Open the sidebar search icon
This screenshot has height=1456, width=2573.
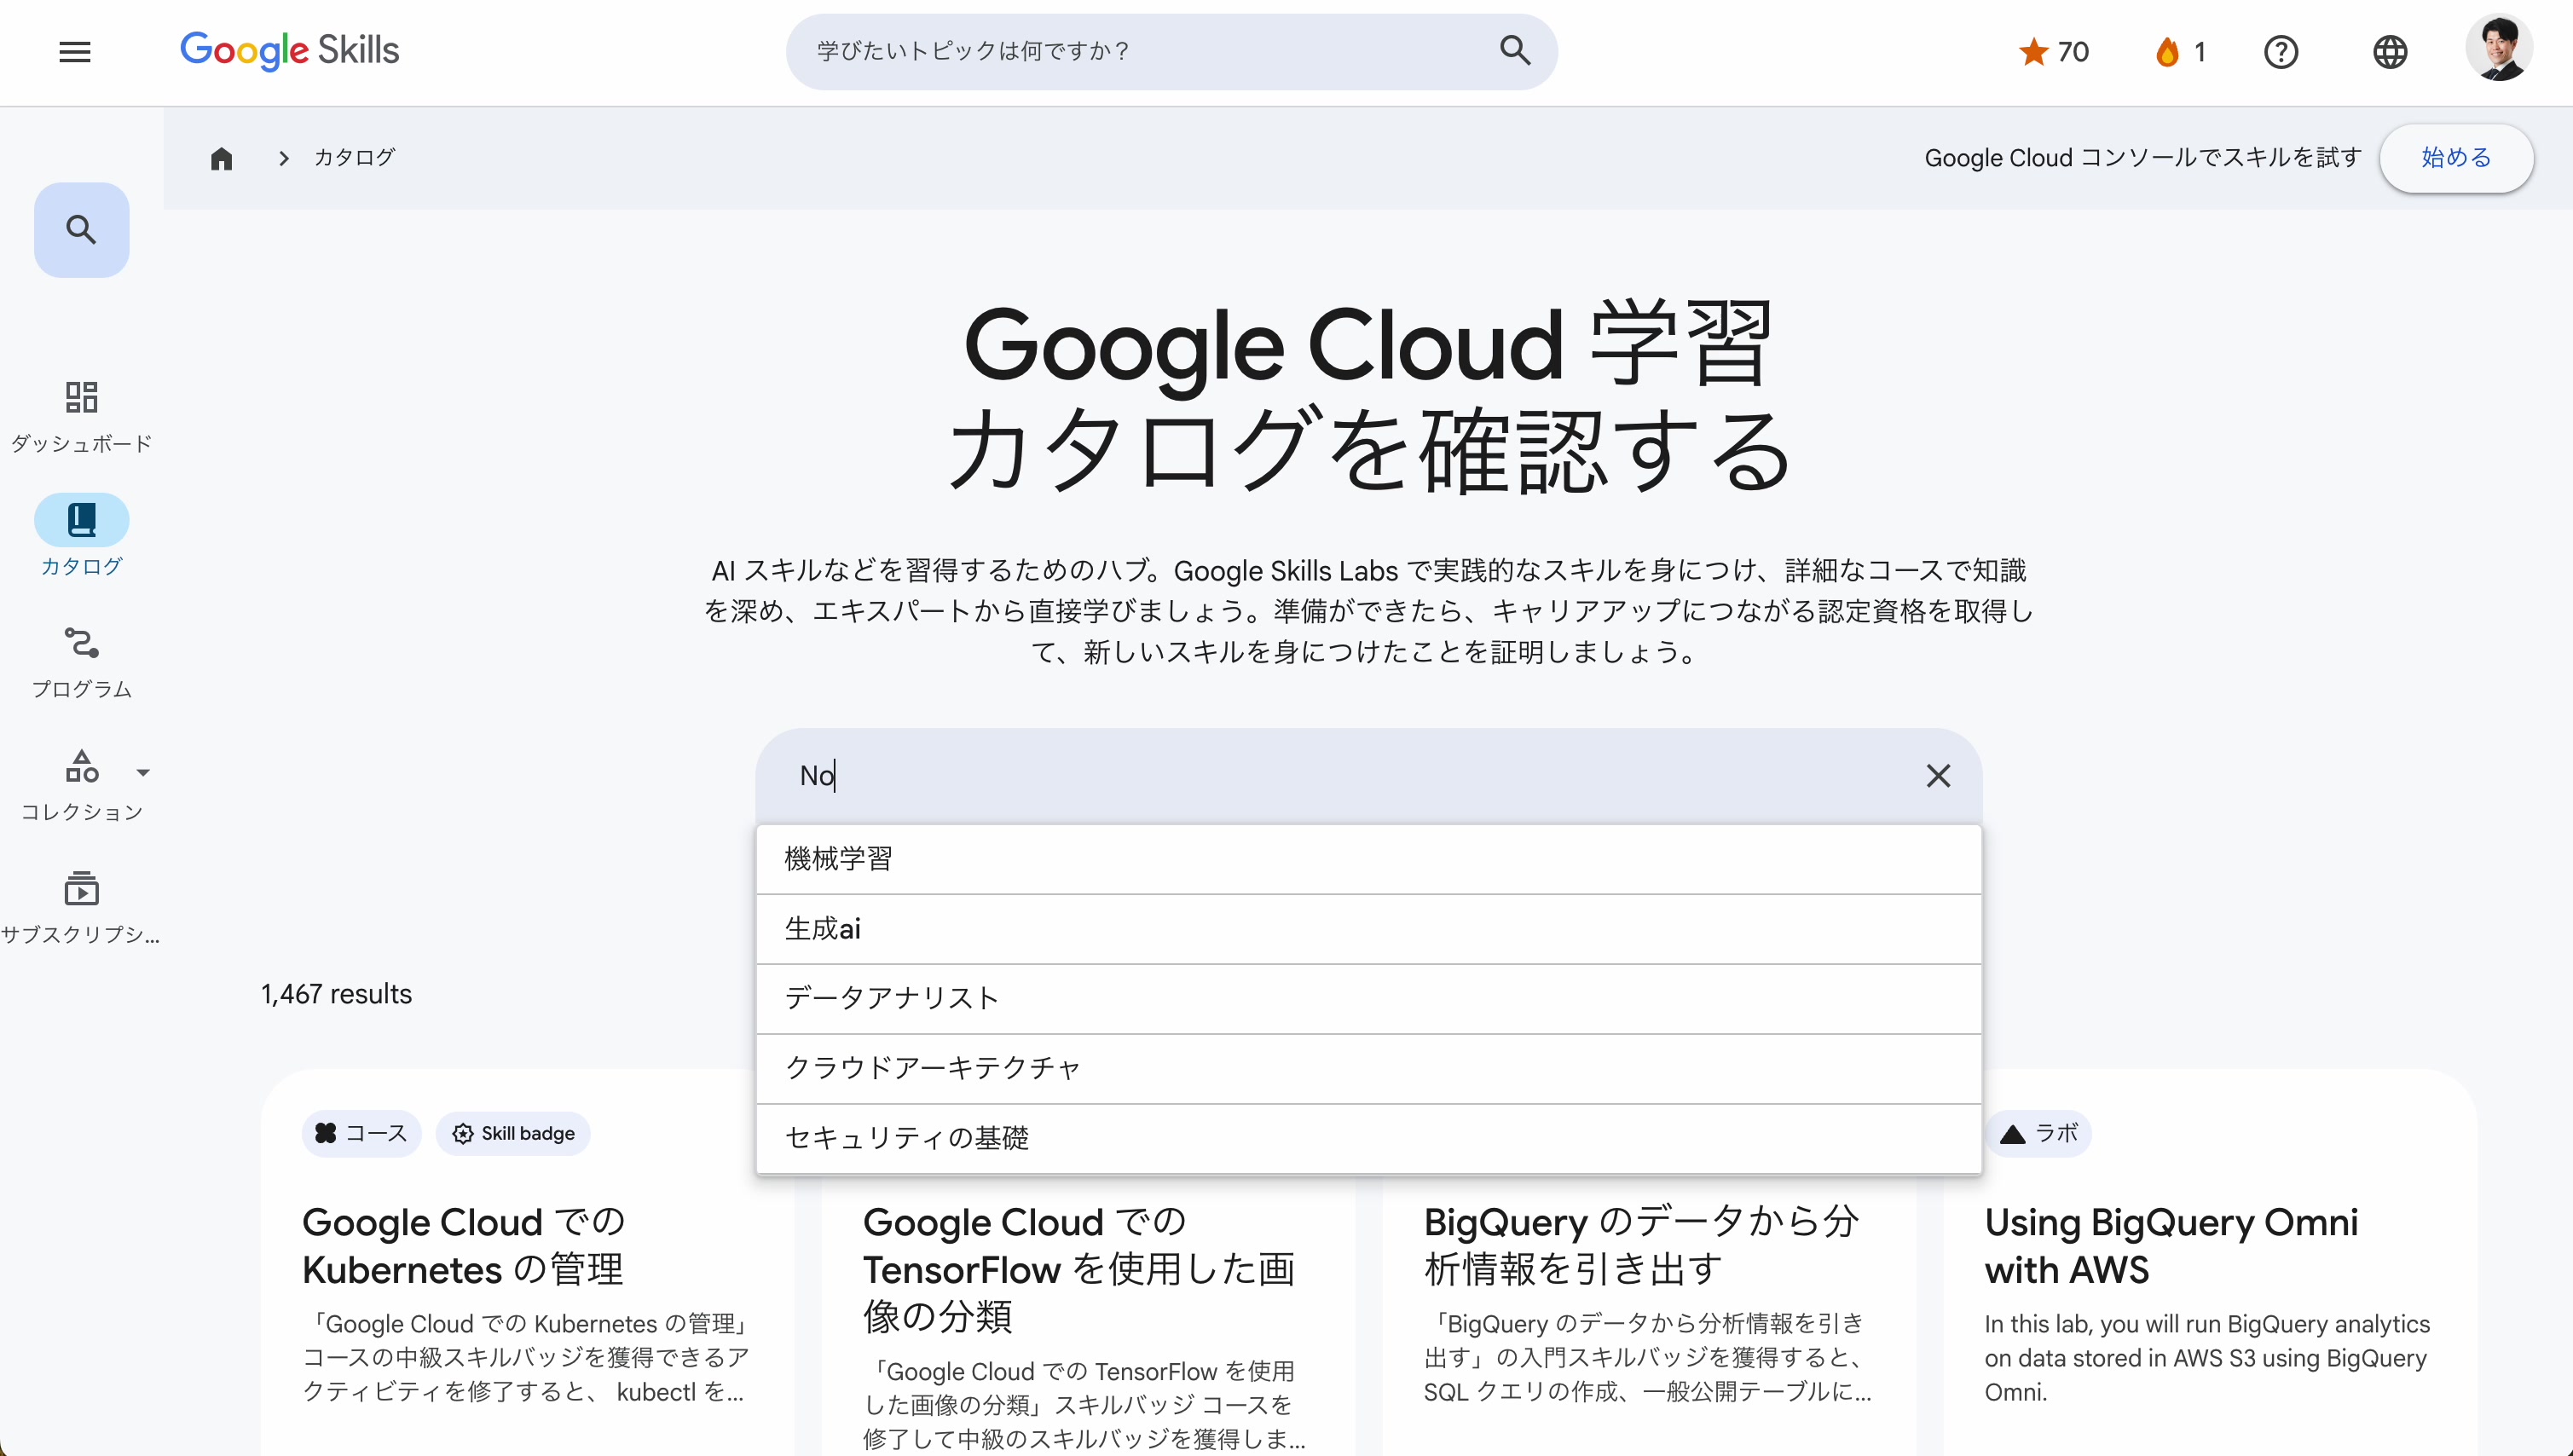tap(81, 228)
